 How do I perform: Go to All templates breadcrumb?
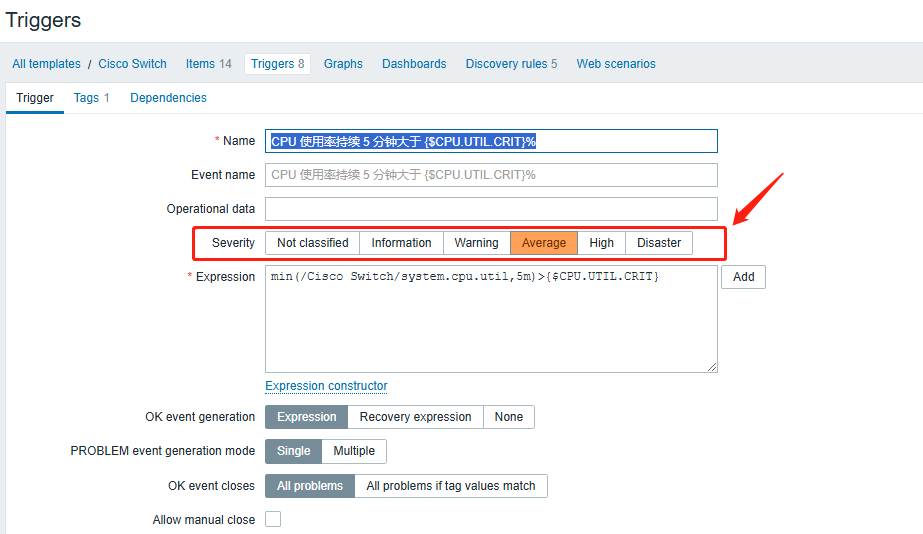tap(46, 64)
